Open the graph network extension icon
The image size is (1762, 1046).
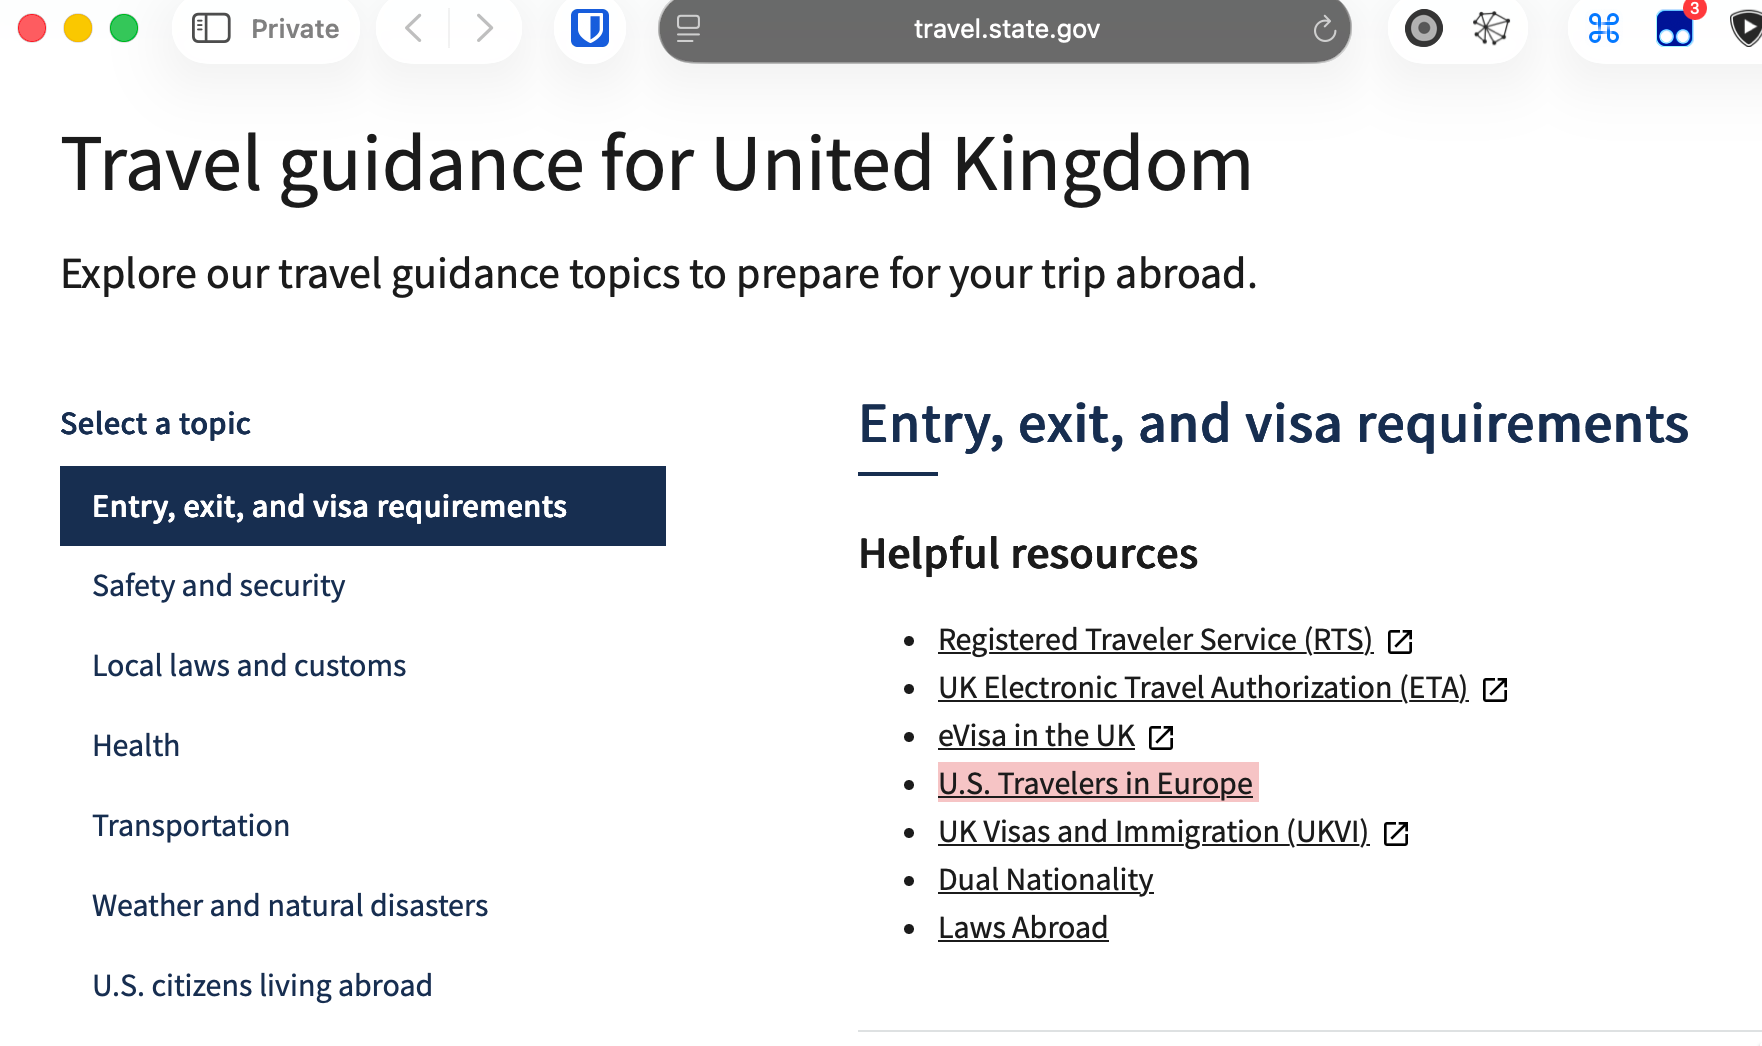tap(1490, 29)
